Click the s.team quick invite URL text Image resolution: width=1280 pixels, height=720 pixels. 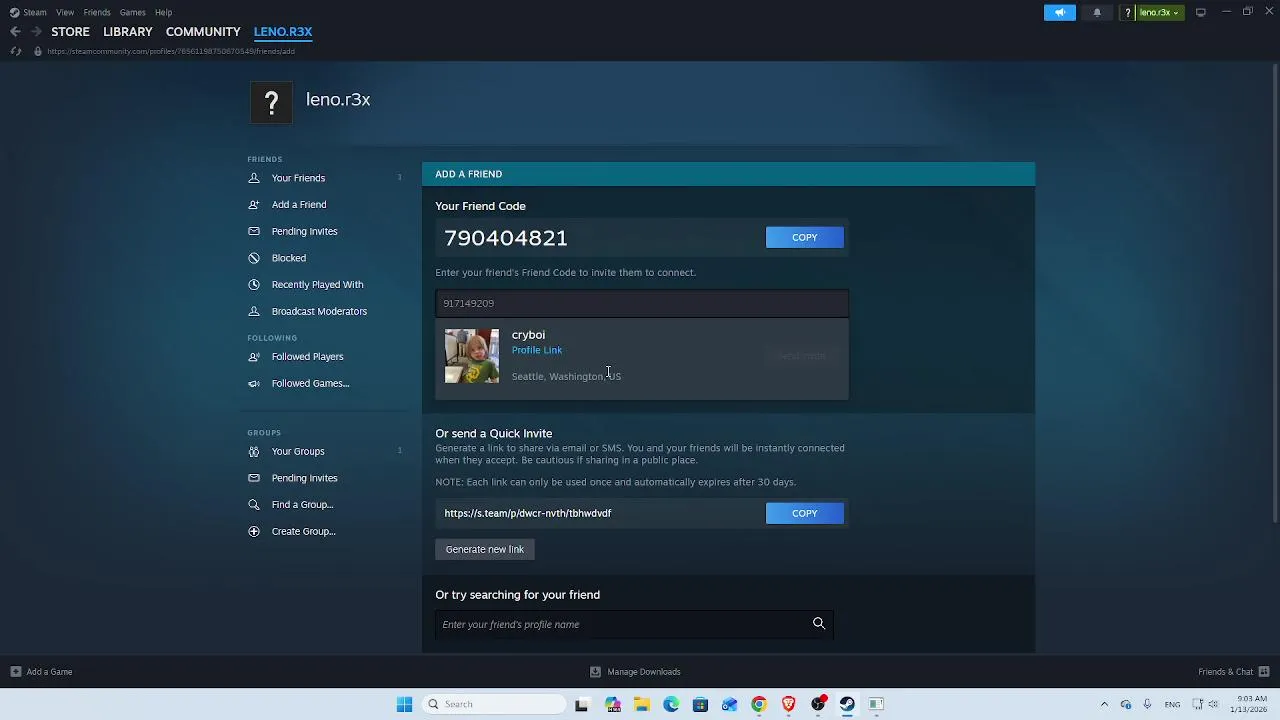pos(528,513)
